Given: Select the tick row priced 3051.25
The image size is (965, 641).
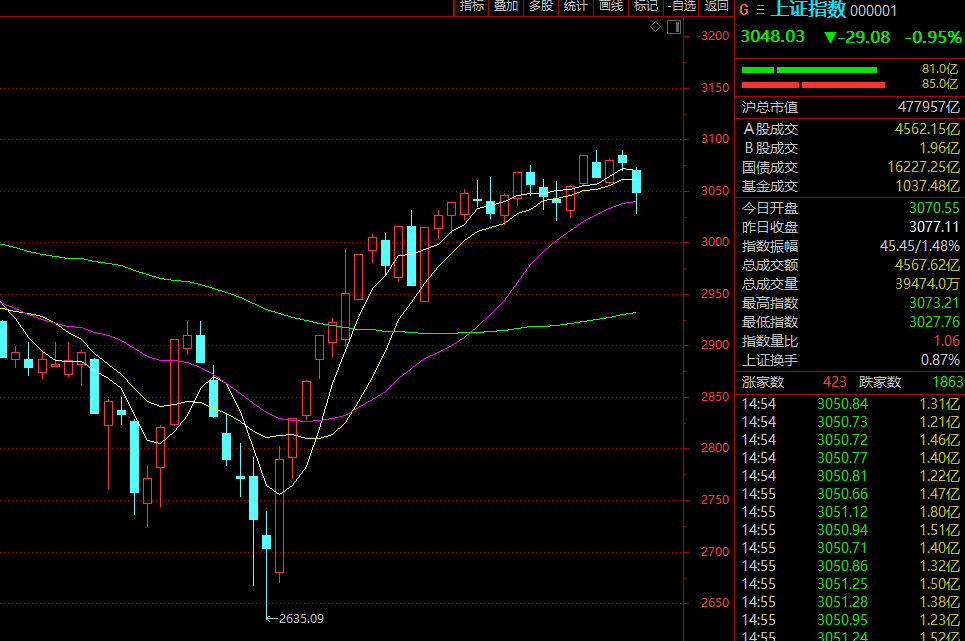Looking at the screenshot, I should 850,584.
